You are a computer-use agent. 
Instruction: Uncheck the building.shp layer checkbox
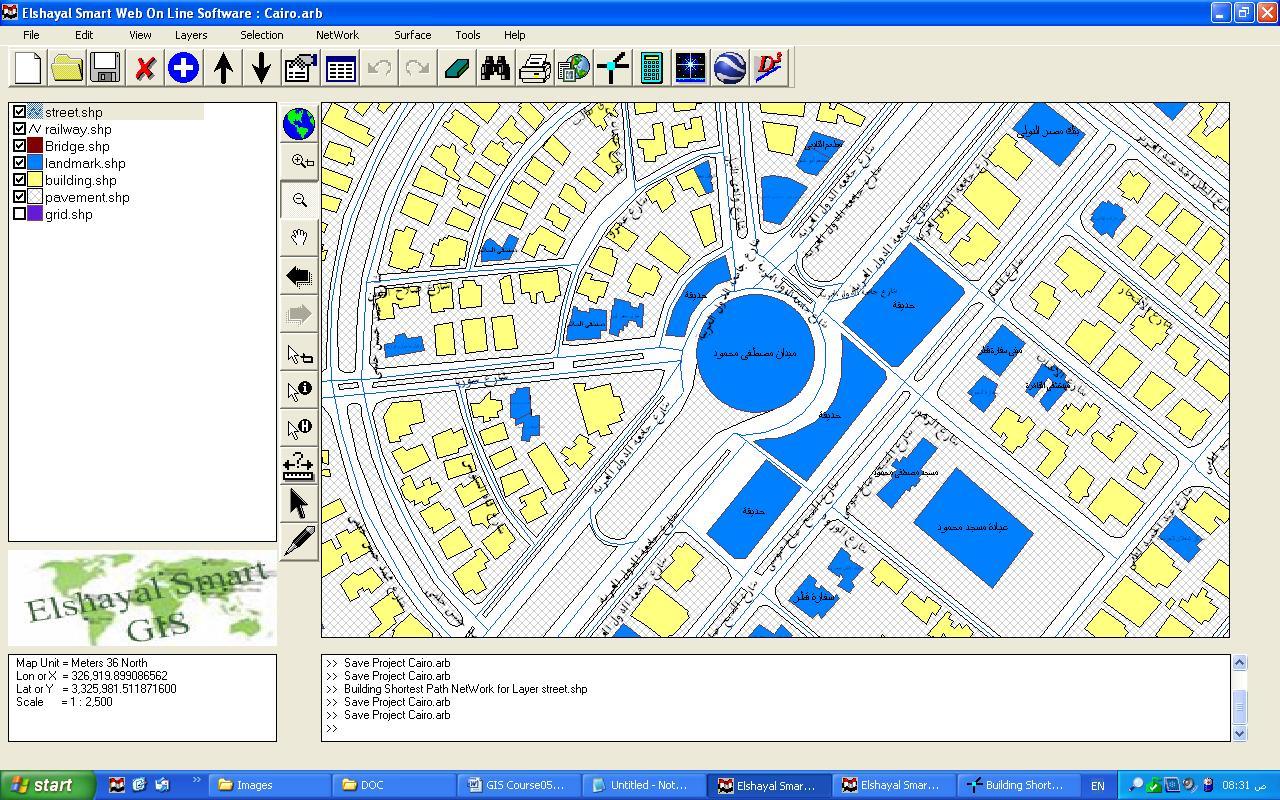click(19, 180)
